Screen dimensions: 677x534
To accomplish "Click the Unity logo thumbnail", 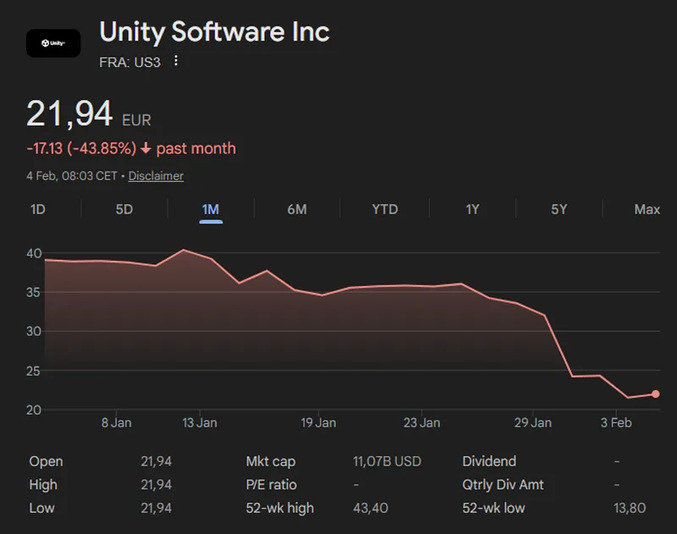I will 53,43.
